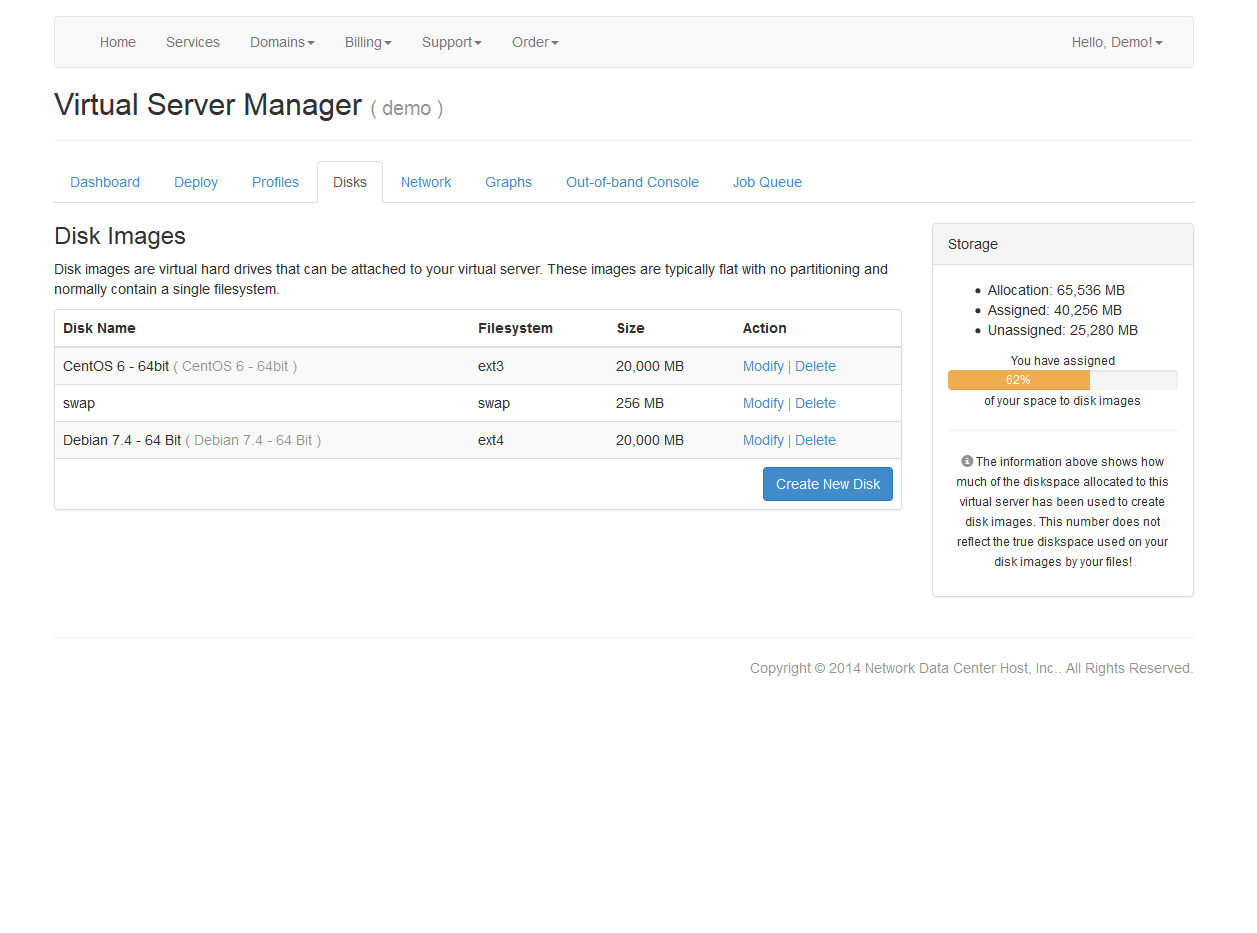
Task: Expand the Domains dropdown menu
Action: [282, 42]
